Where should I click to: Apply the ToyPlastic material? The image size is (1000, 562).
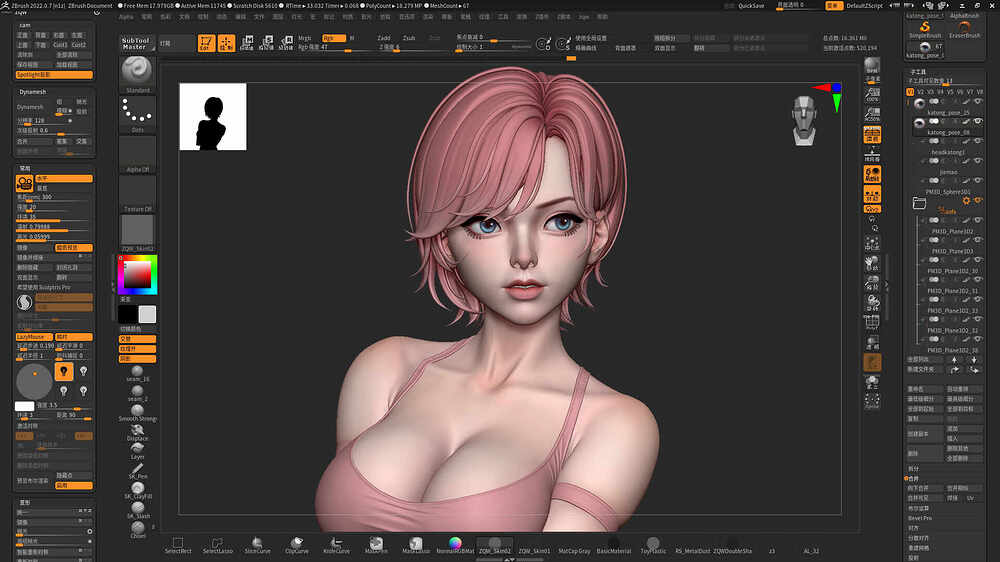(653, 545)
